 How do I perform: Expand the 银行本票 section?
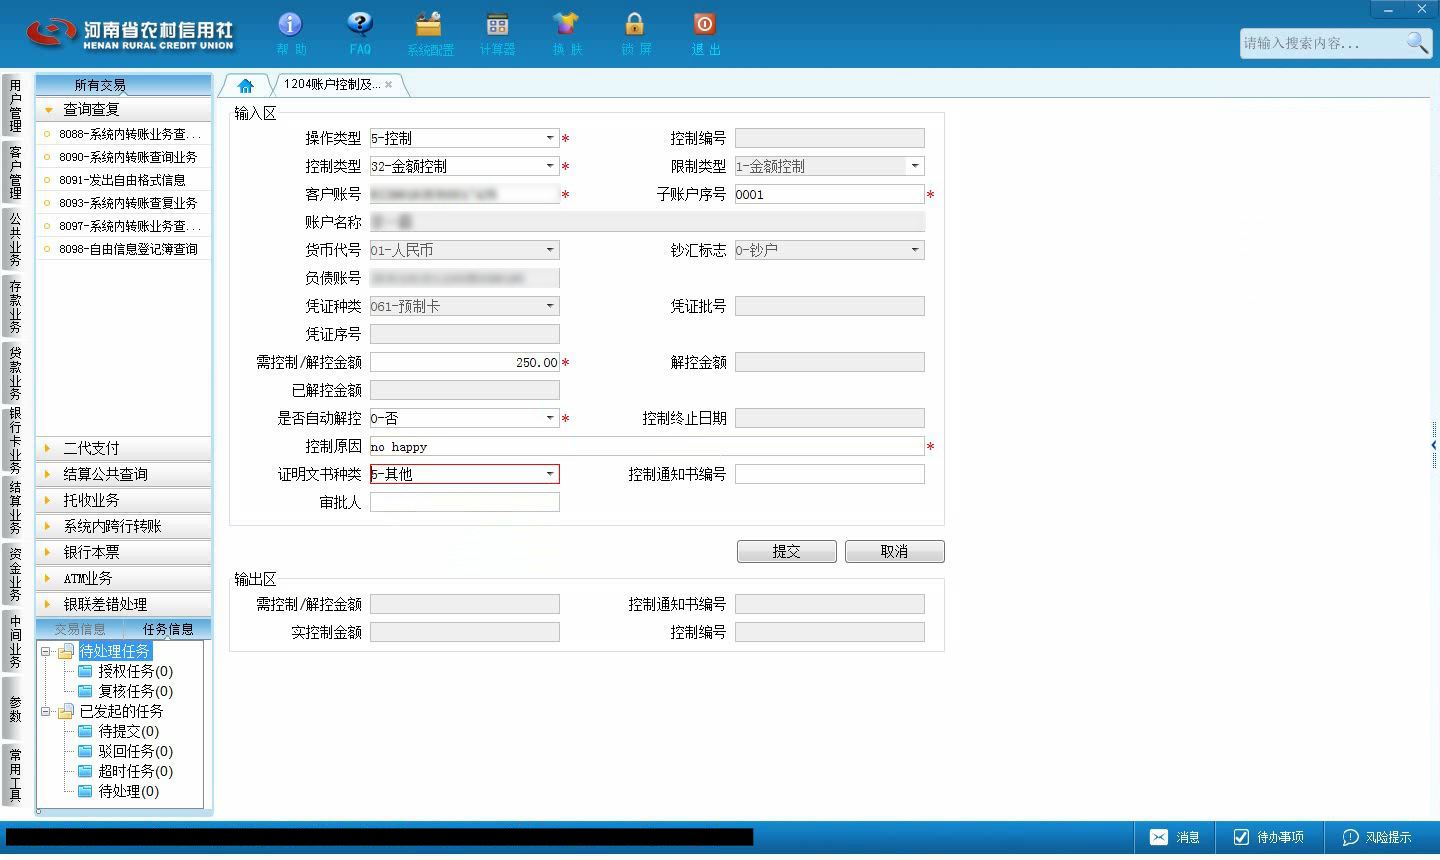point(123,552)
